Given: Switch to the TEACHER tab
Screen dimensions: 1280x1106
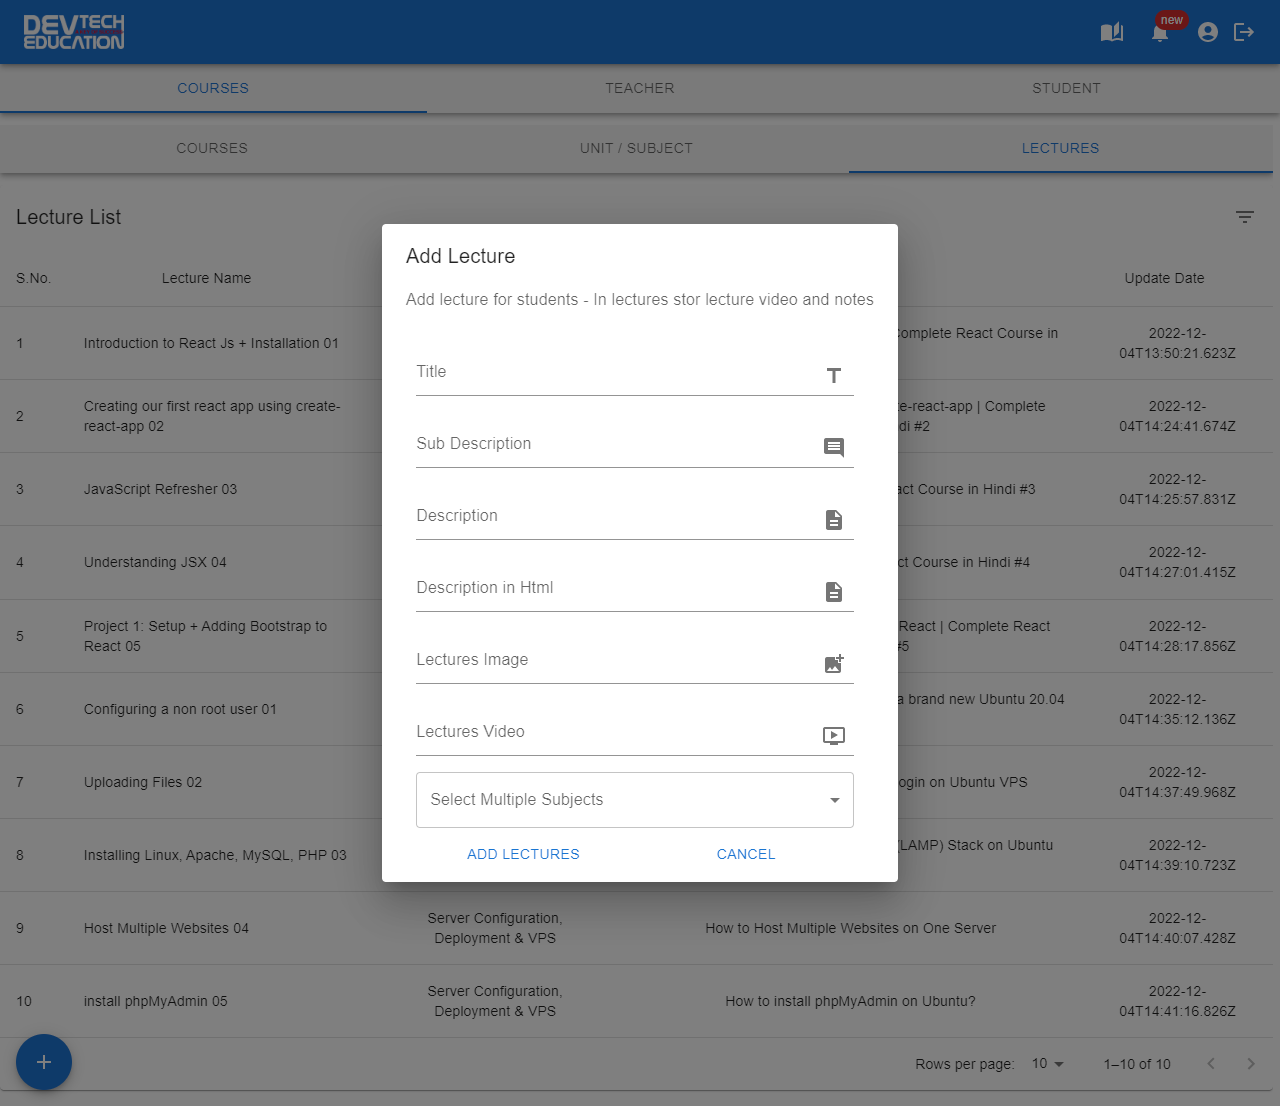Looking at the screenshot, I should coord(640,88).
